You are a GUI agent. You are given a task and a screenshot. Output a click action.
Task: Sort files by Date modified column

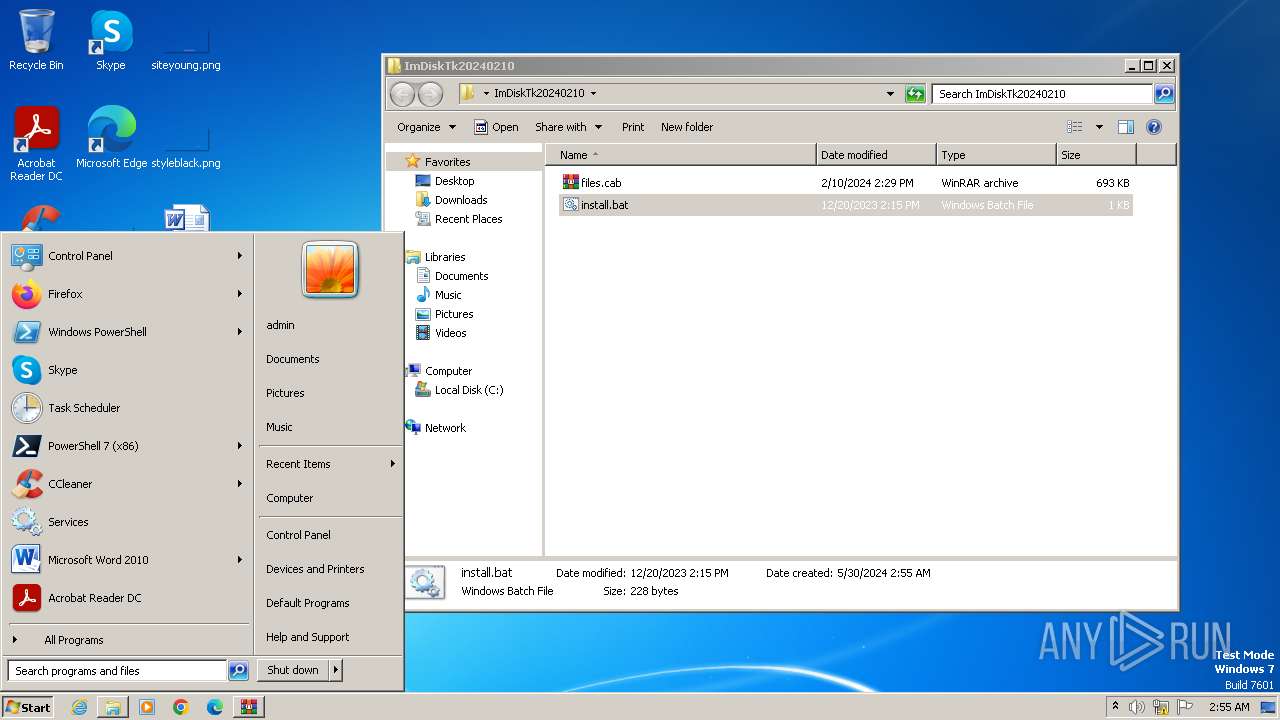(x=876, y=155)
